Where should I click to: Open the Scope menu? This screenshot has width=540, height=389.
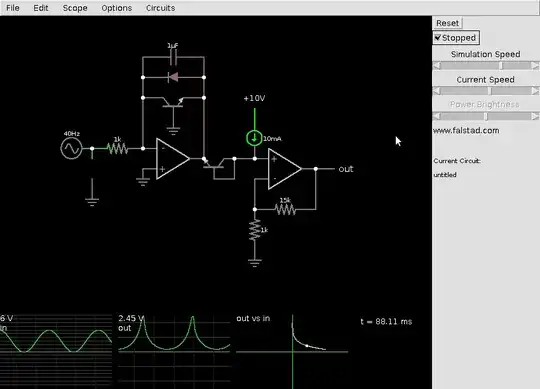click(x=75, y=8)
